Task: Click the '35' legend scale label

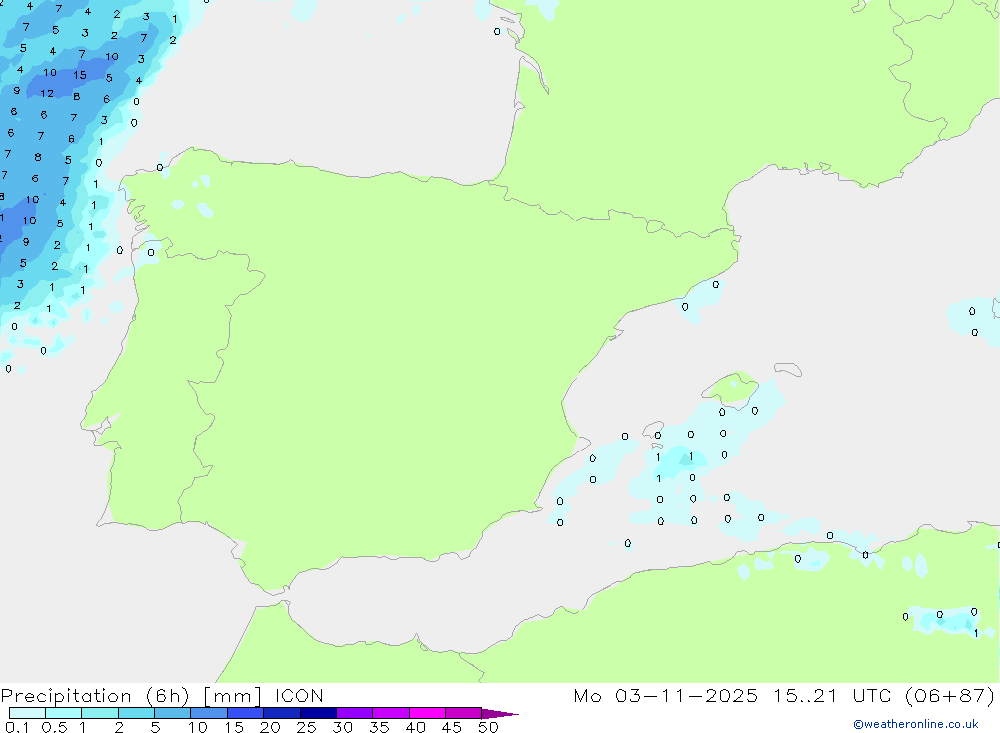Action: (379, 727)
